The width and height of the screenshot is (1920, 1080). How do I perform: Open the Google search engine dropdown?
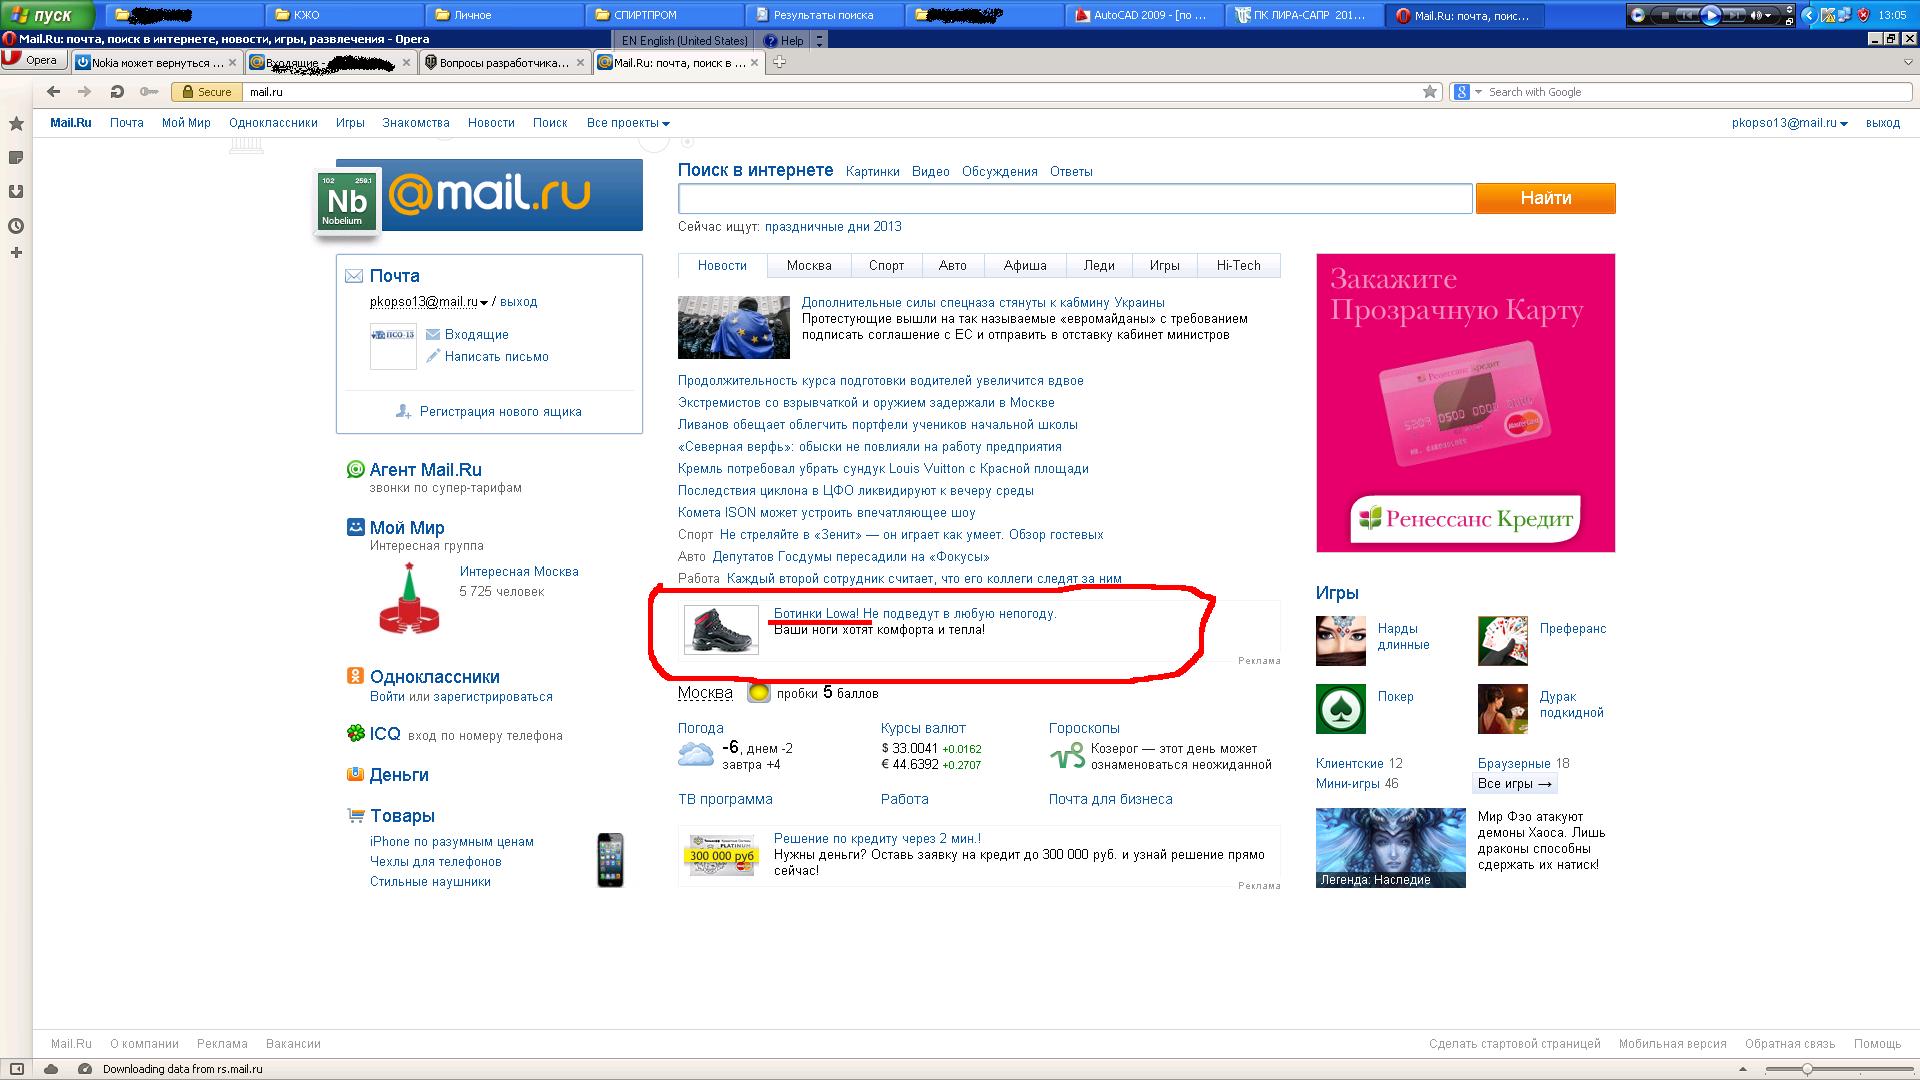pyautogui.click(x=1466, y=92)
